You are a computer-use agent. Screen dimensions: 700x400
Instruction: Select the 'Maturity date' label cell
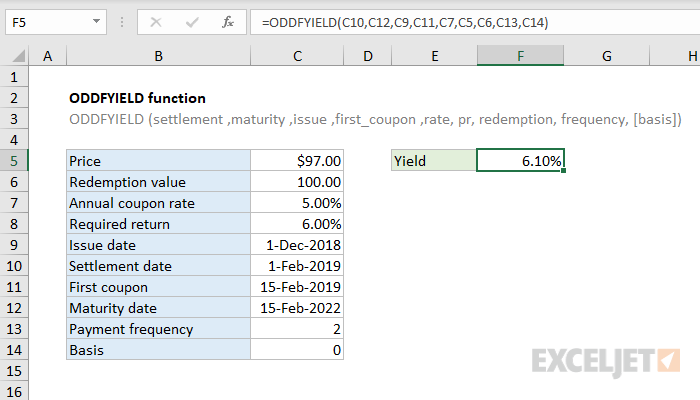(158, 308)
